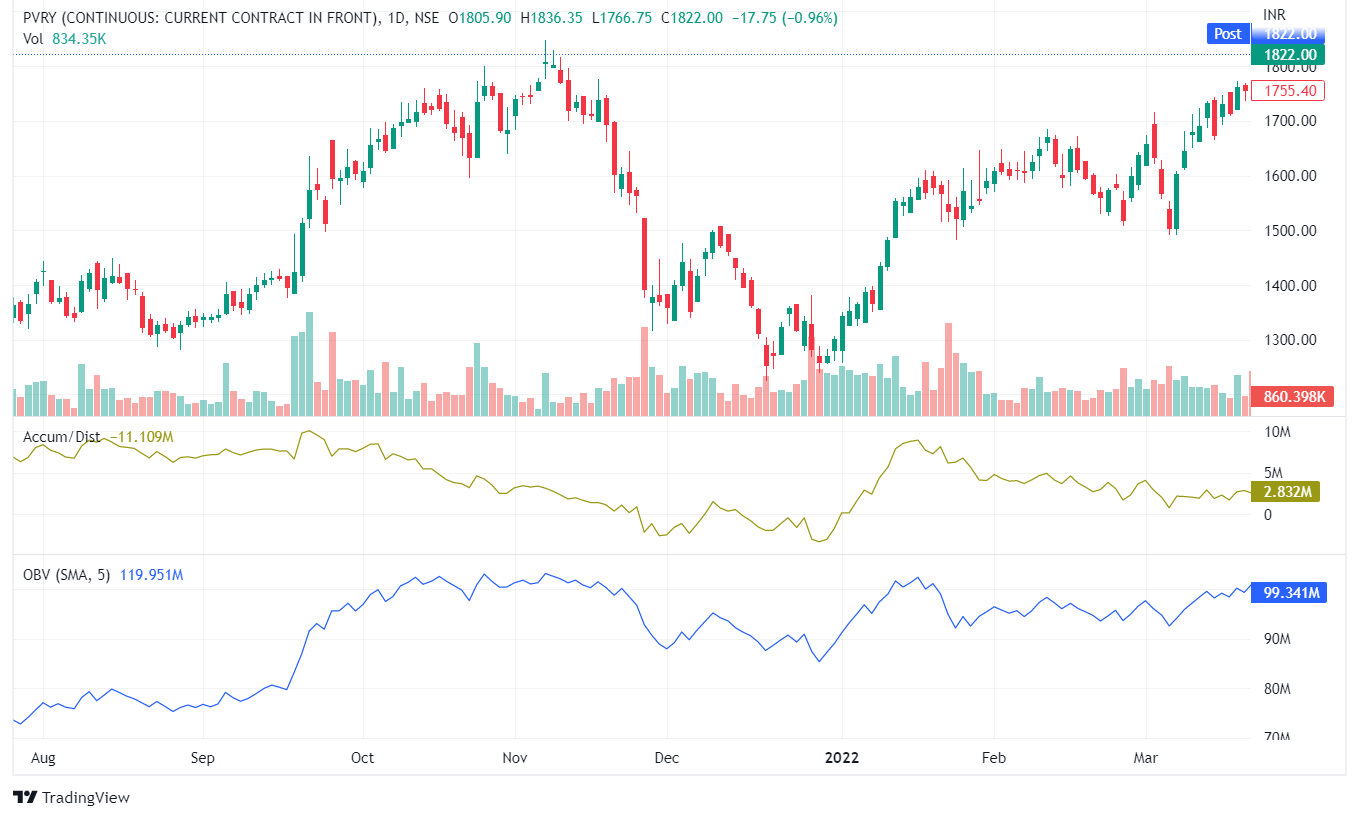Image resolution: width=1359 pixels, height=819 pixels.
Task: Click the Sep time axis label
Action: pyautogui.click(x=202, y=758)
